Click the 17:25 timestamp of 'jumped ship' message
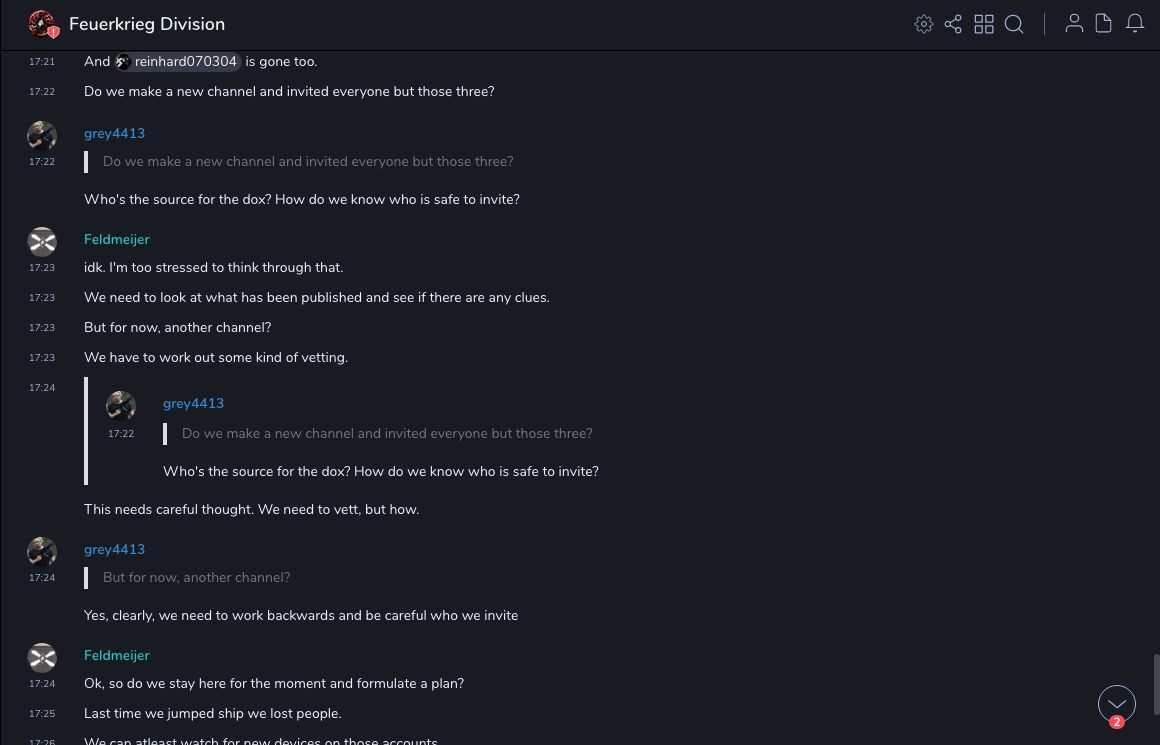The width and height of the screenshot is (1160, 745). 42,714
